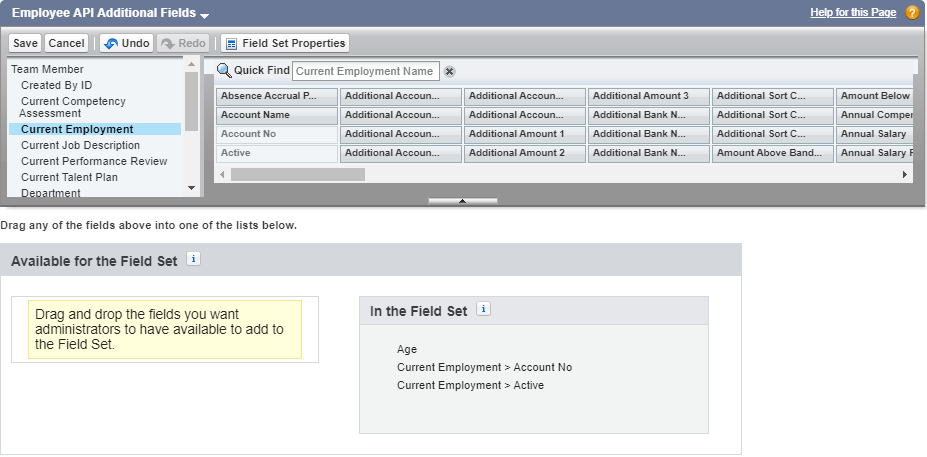Image resolution: width=927 pixels, height=457 pixels.
Task: Click the disabled Redo button
Action: click(183, 43)
